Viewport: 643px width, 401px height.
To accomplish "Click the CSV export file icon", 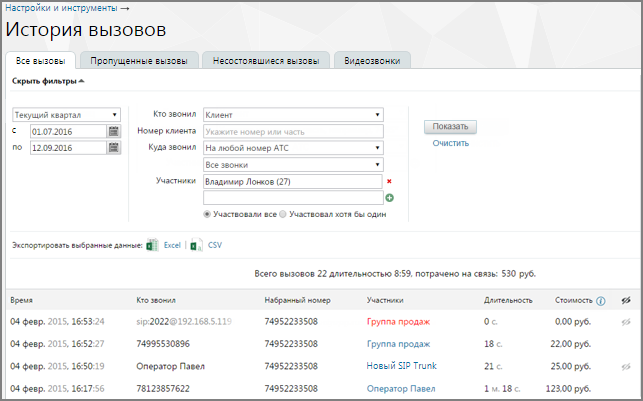I will point(196,245).
